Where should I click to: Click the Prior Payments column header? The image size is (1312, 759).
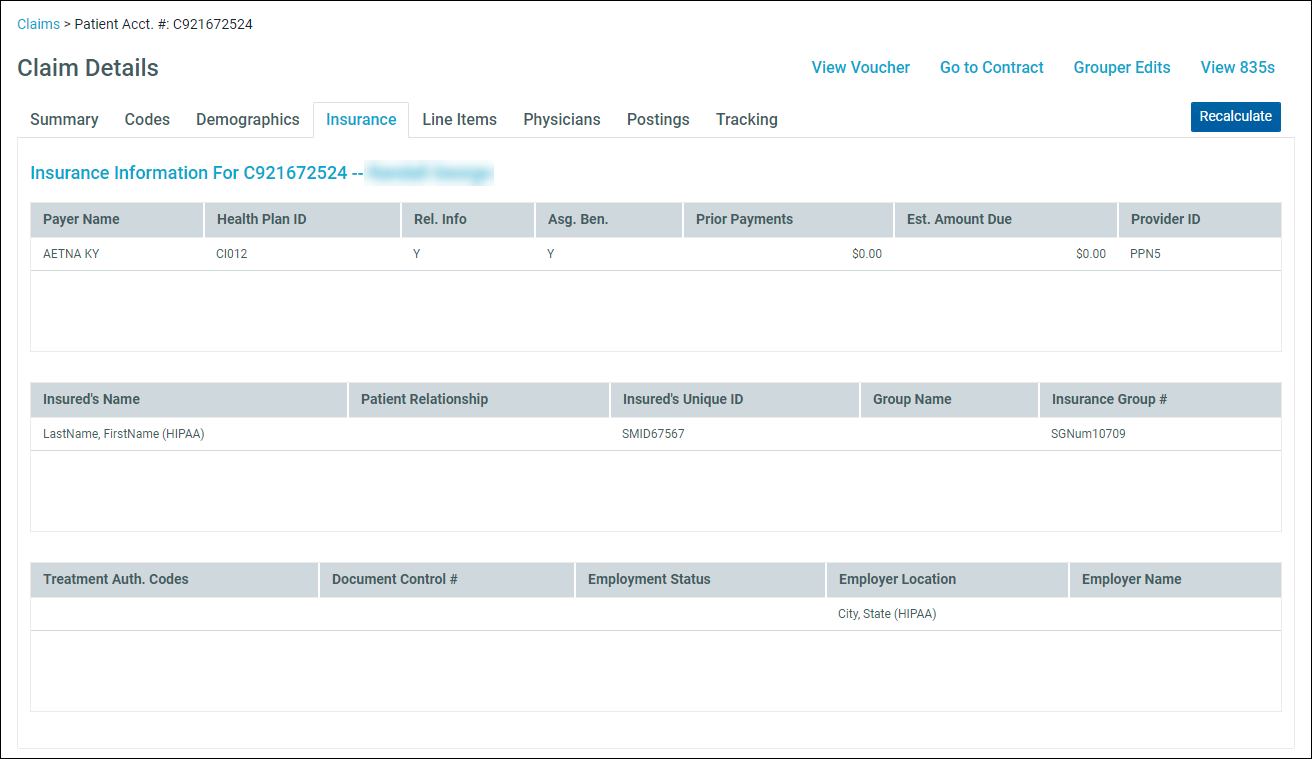[789, 220]
